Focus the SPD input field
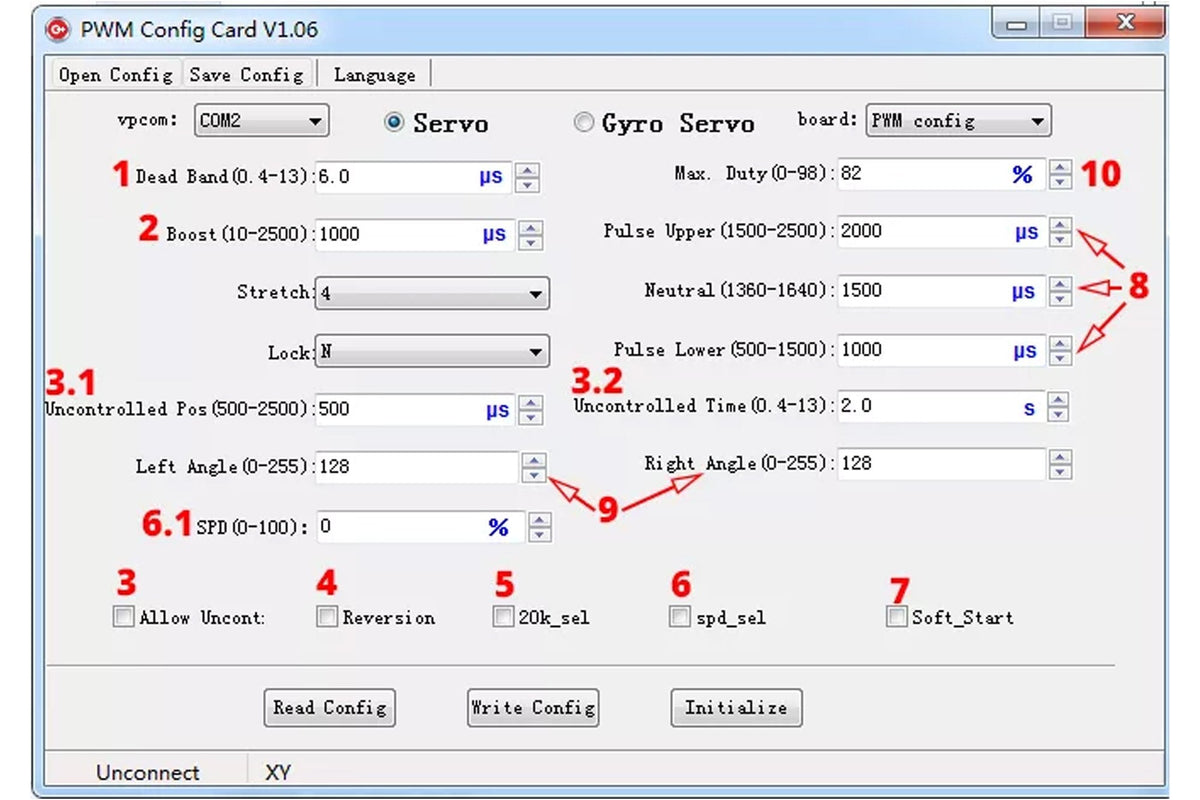 coord(420,526)
